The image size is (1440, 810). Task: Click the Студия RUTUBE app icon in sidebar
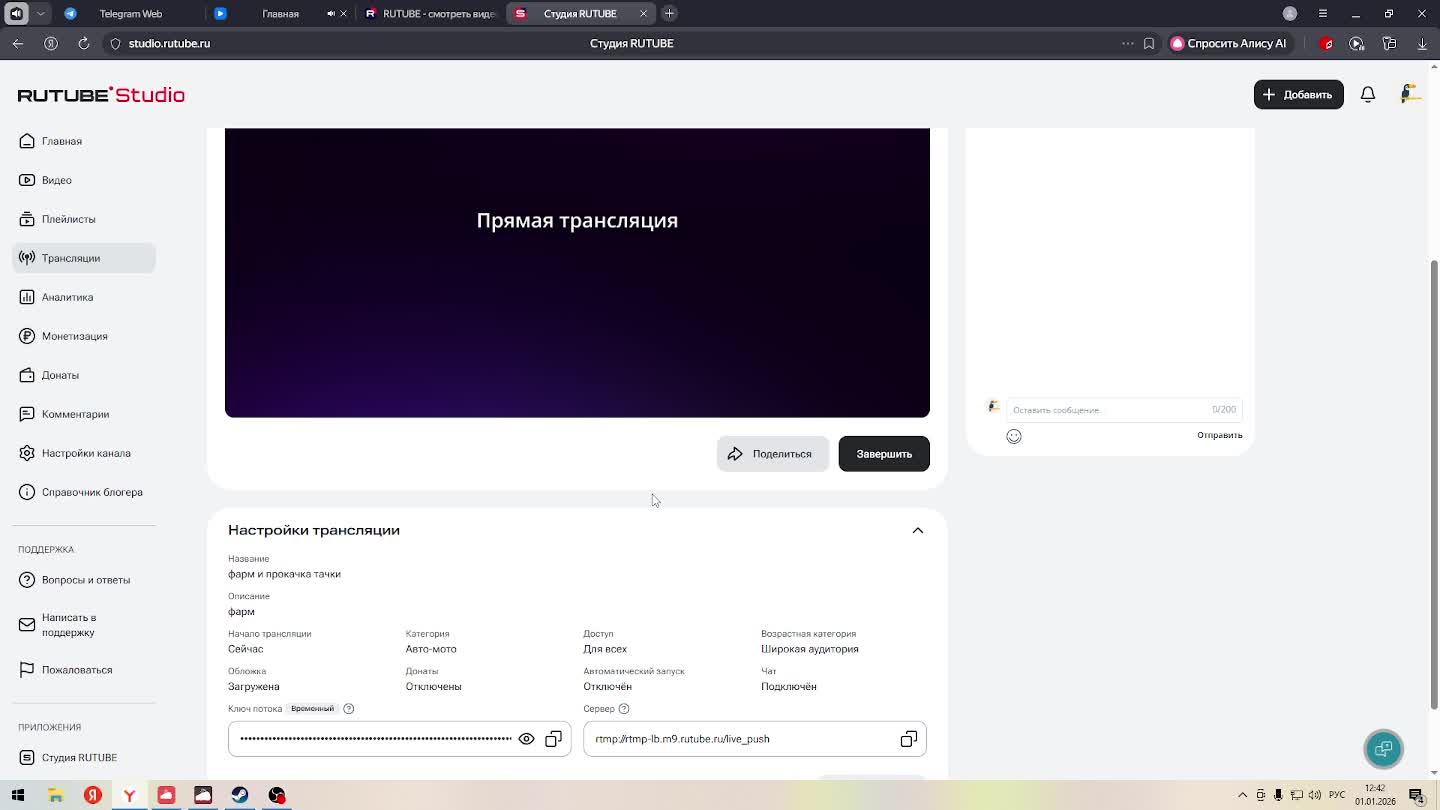27,757
